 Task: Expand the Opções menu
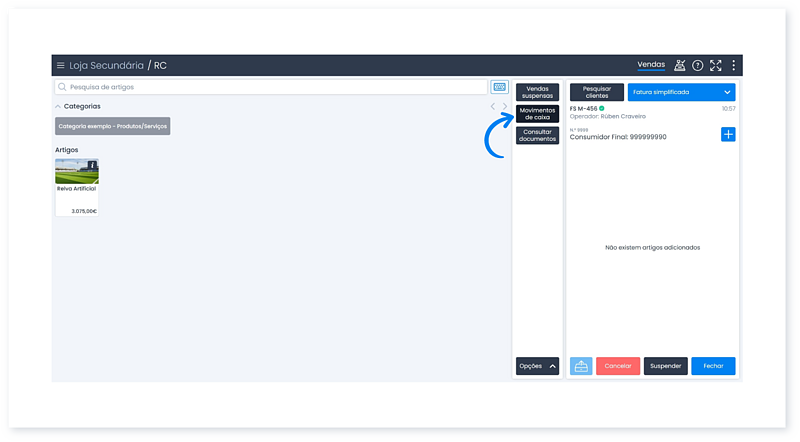(x=537, y=366)
